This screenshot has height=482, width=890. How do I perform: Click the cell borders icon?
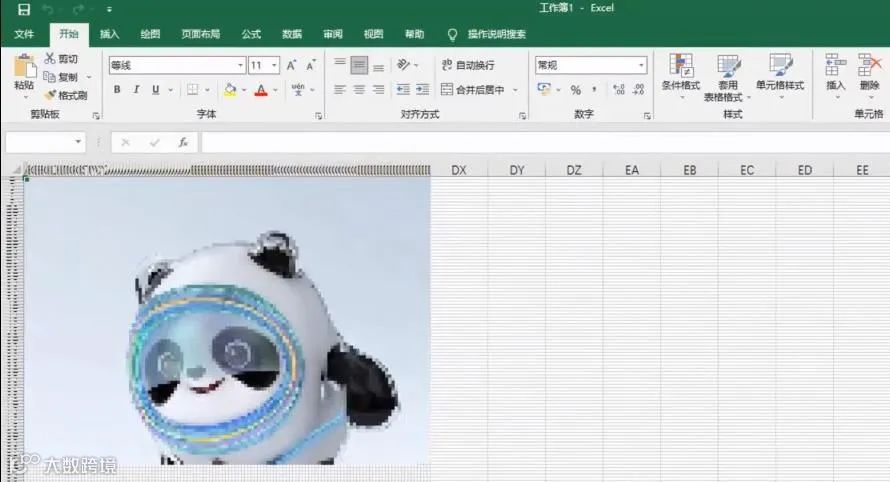pyautogui.click(x=193, y=90)
